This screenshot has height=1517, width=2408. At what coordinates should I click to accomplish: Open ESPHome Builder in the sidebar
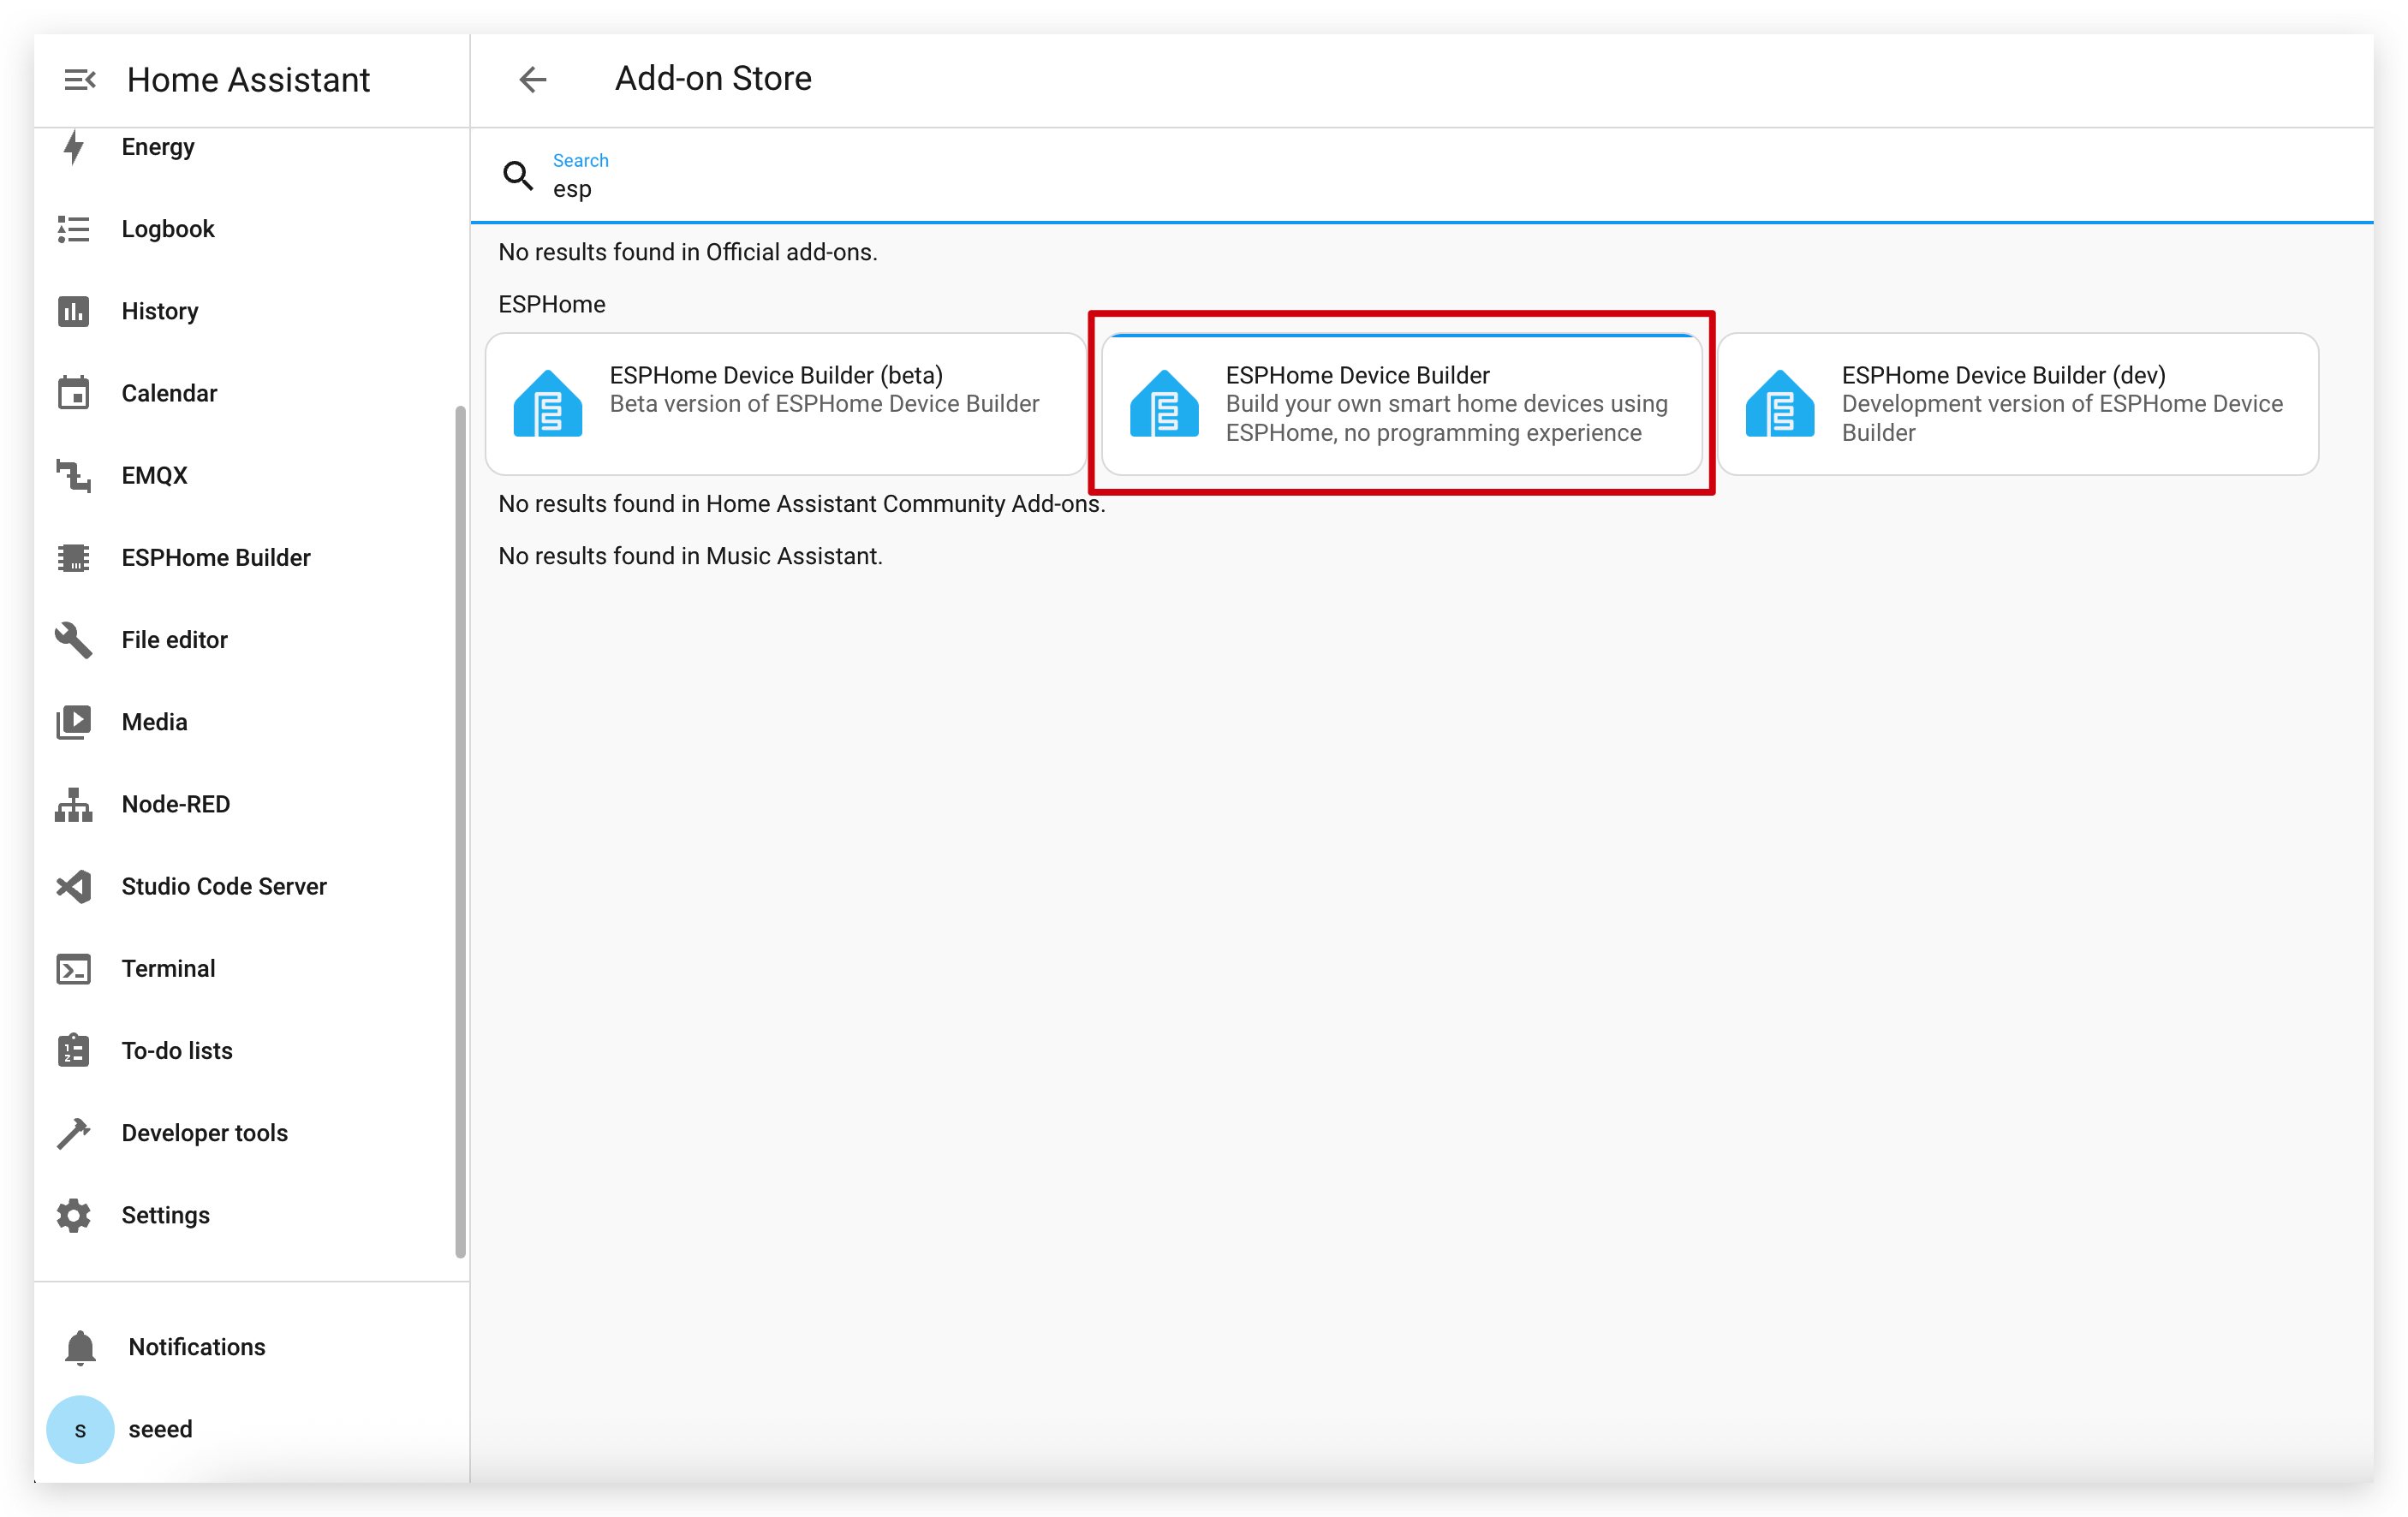pos(250,557)
